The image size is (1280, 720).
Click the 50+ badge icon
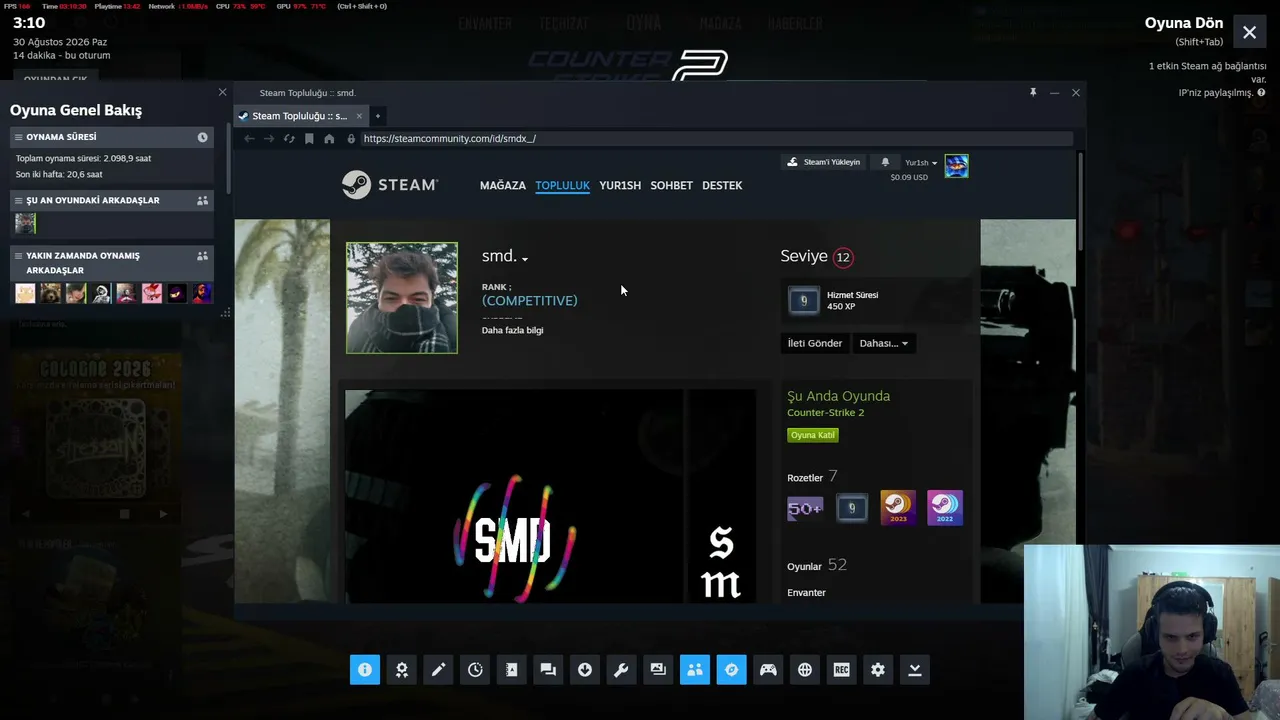coord(805,508)
